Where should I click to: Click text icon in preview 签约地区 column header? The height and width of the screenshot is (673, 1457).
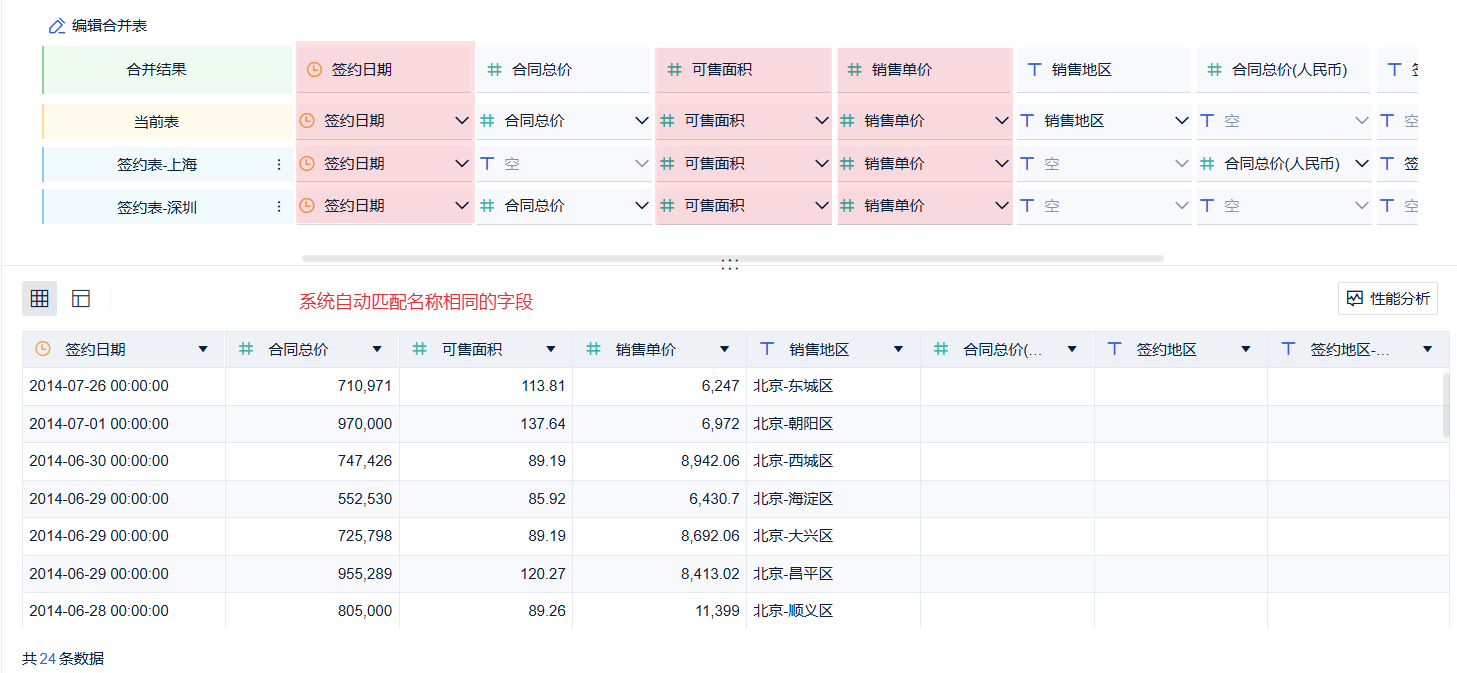(1116, 349)
